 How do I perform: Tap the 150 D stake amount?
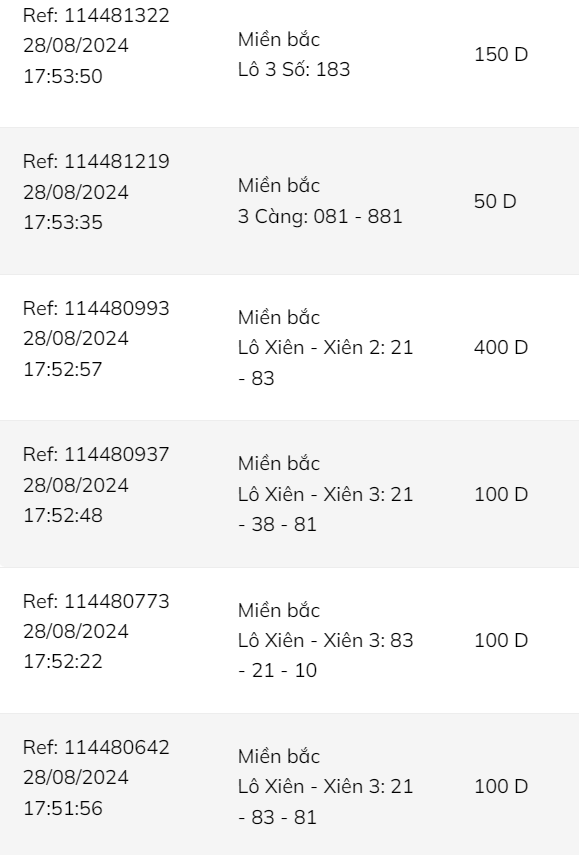(501, 54)
